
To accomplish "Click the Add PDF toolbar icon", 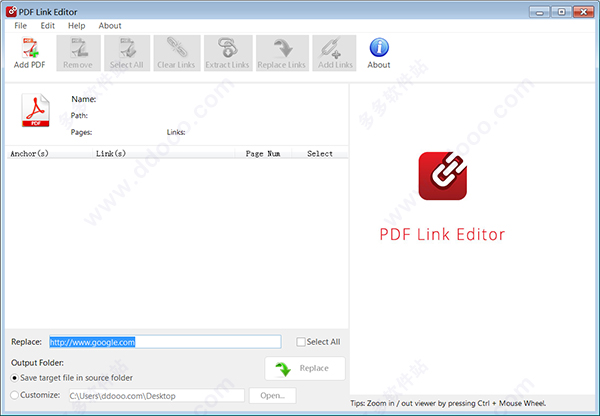I will (x=29, y=53).
